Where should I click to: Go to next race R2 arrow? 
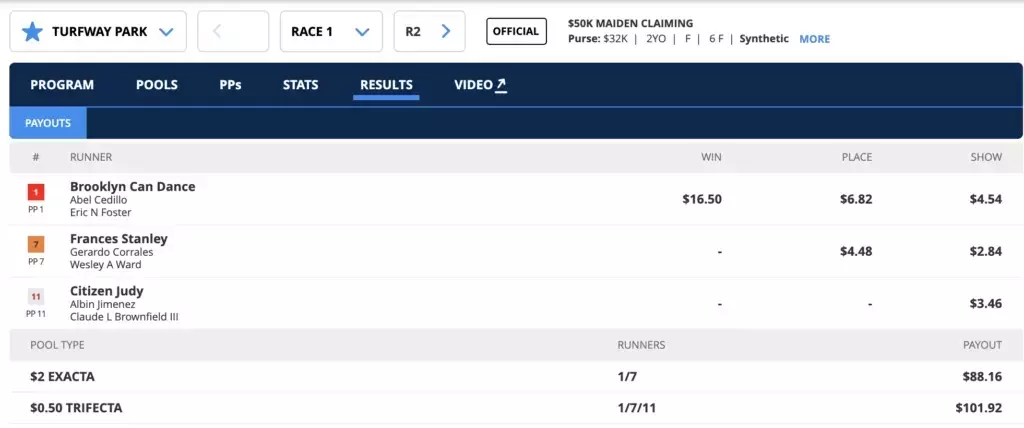point(446,32)
